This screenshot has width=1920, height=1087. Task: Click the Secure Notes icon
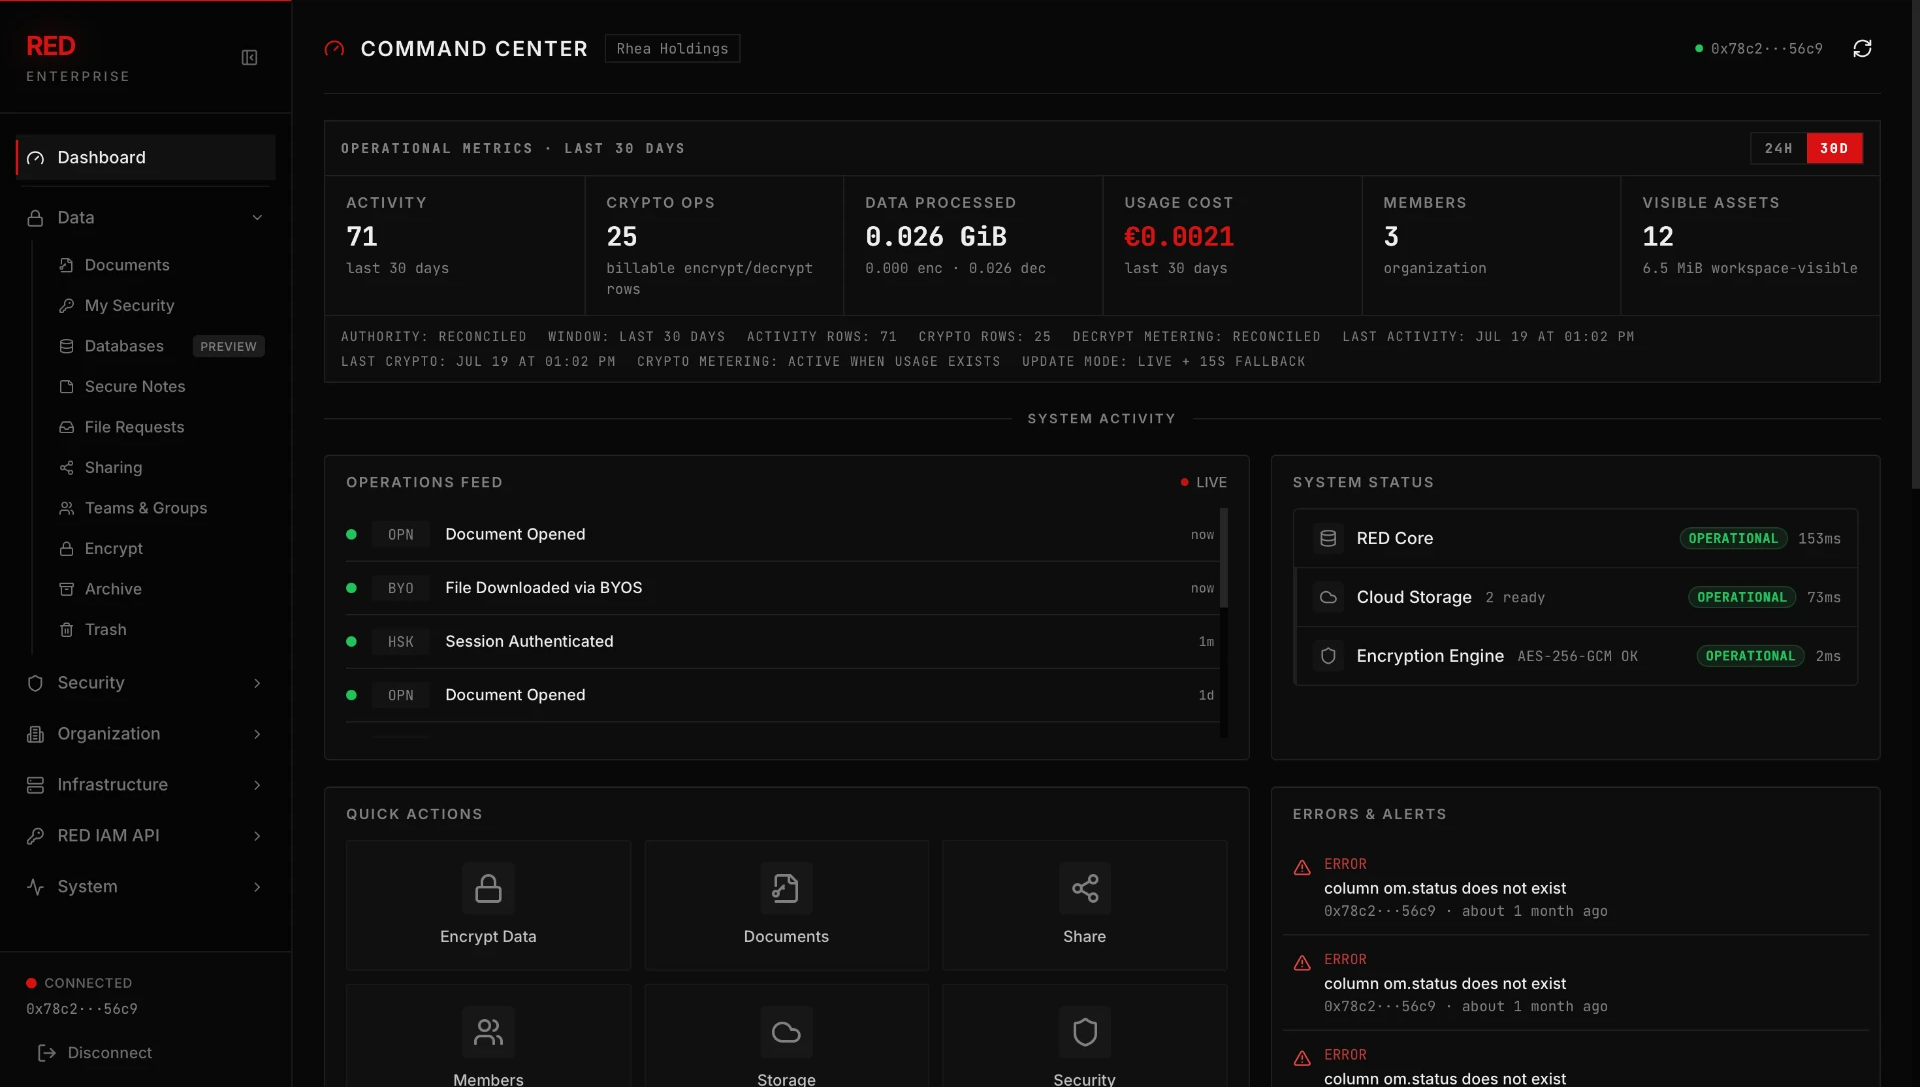click(x=67, y=387)
